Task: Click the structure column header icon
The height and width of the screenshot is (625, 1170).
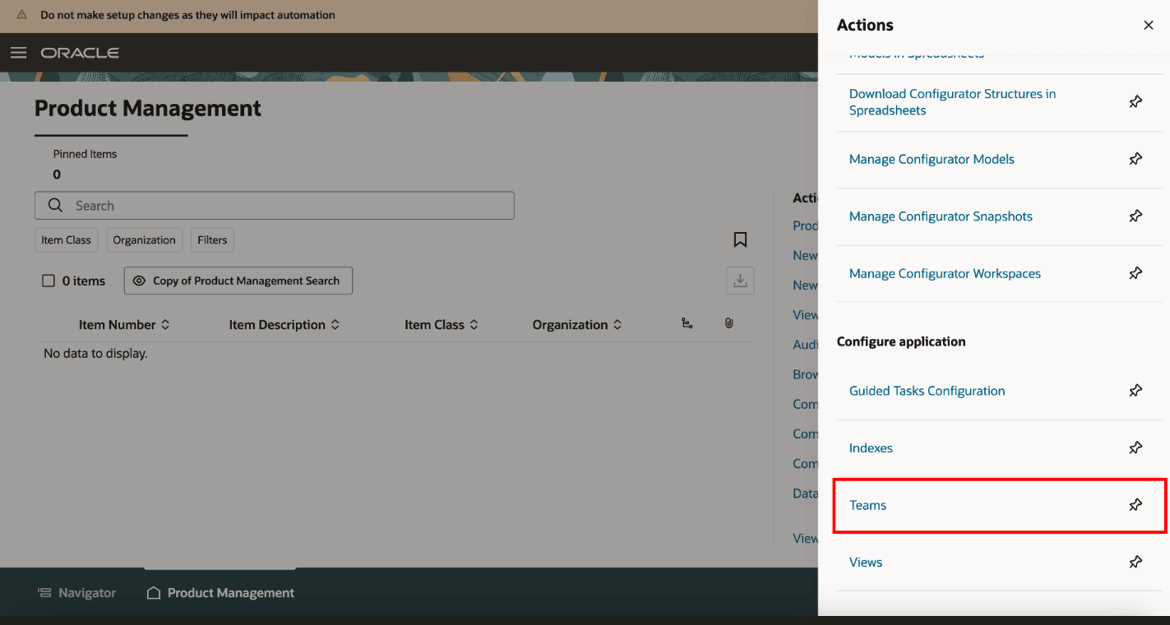Action: [x=687, y=323]
